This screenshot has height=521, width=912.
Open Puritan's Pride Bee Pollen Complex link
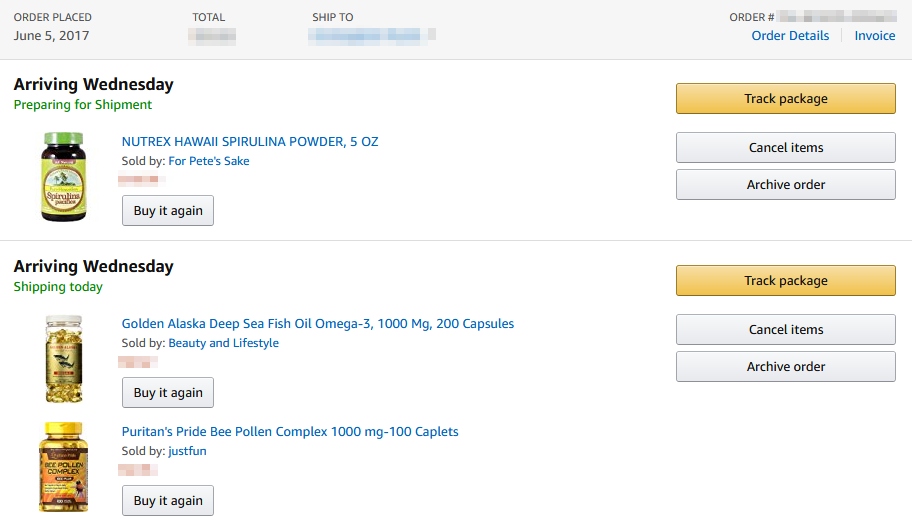click(x=290, y=432)
